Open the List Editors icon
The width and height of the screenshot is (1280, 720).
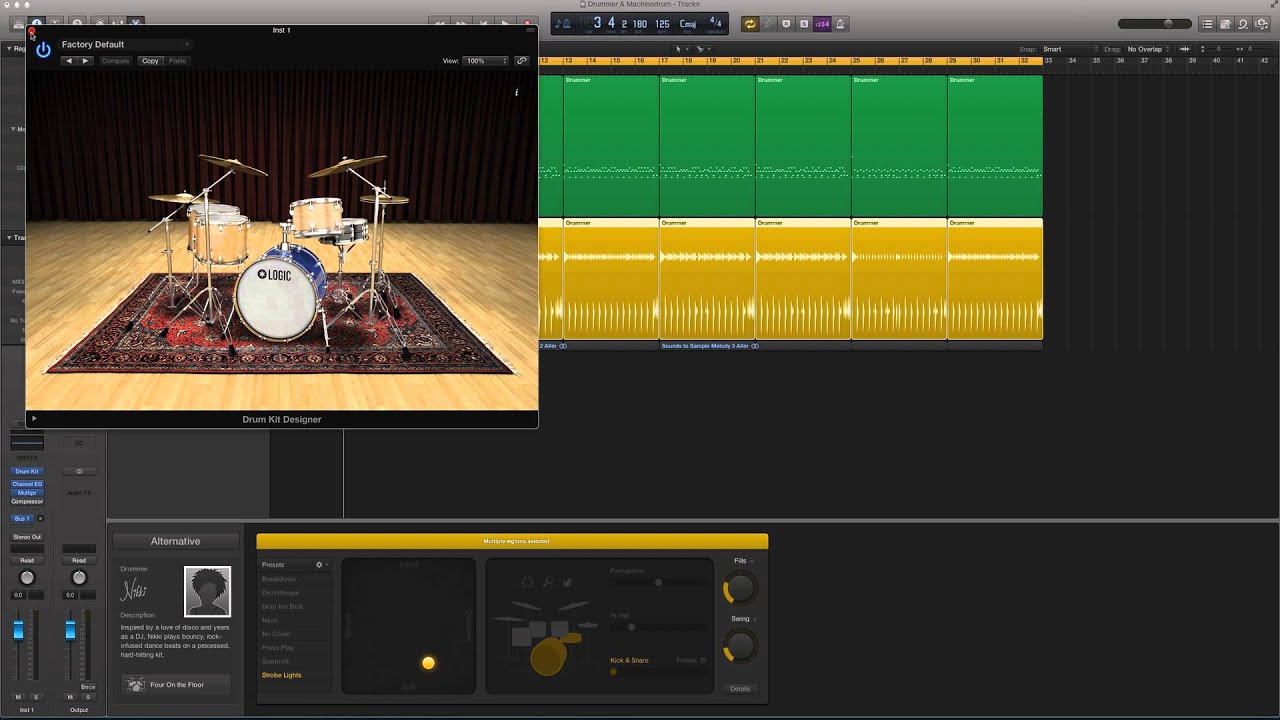[1207, 23]
